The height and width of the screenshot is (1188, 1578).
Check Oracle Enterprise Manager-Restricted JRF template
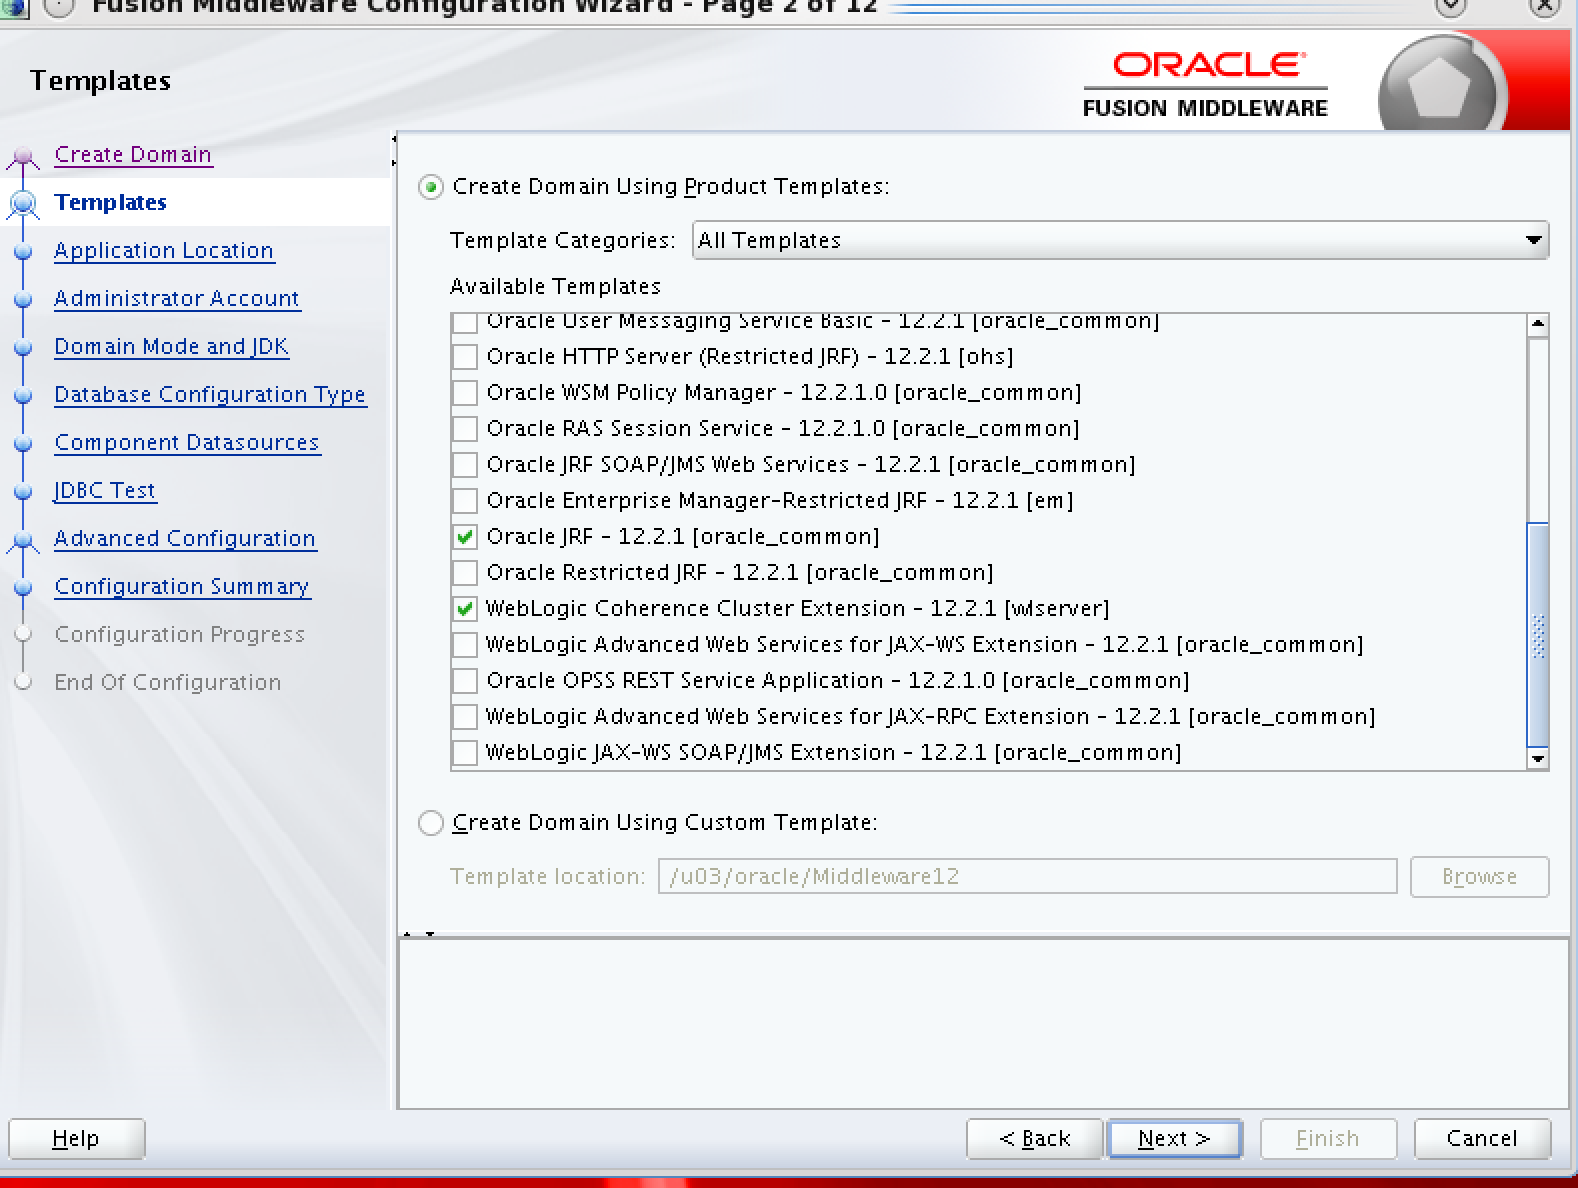pos(465,501)
